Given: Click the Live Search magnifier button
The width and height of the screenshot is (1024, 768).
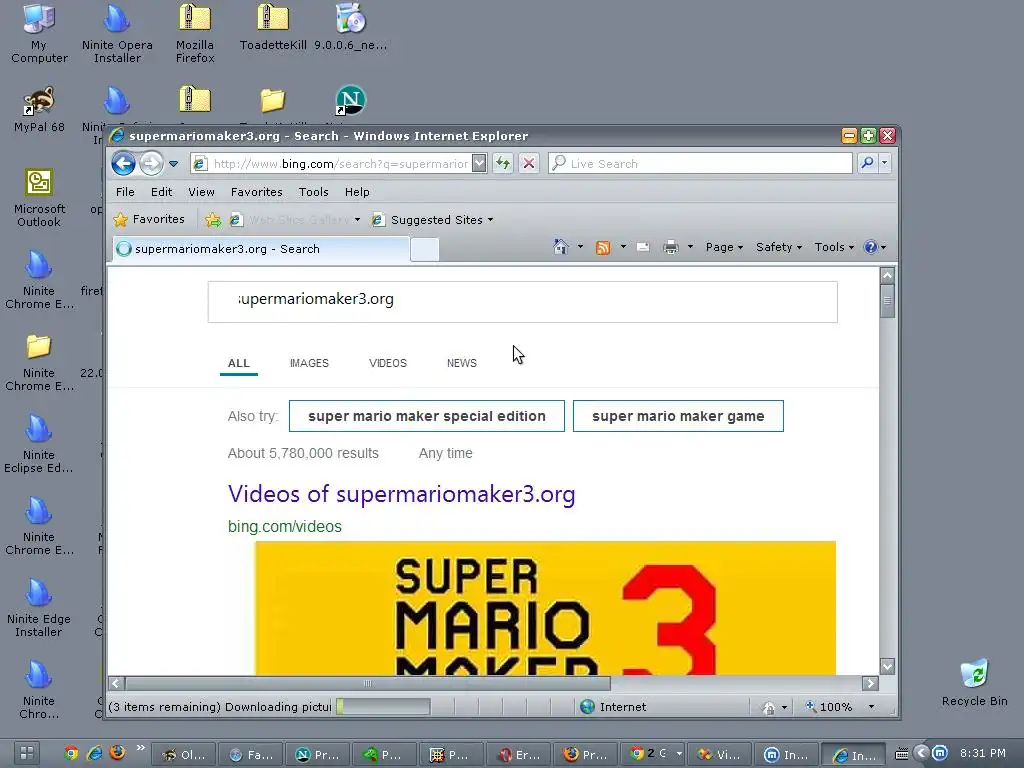Looking at the screenshot, I should [867, 163].
